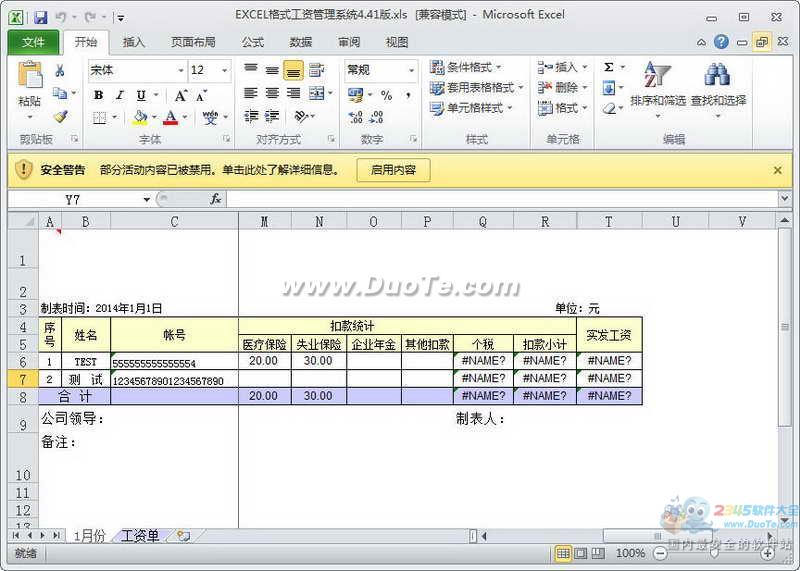Image resolution: width=800 pixels, height=571 pixels.
Task: Increase font size with the large A icon
Action: click(181, 95)
